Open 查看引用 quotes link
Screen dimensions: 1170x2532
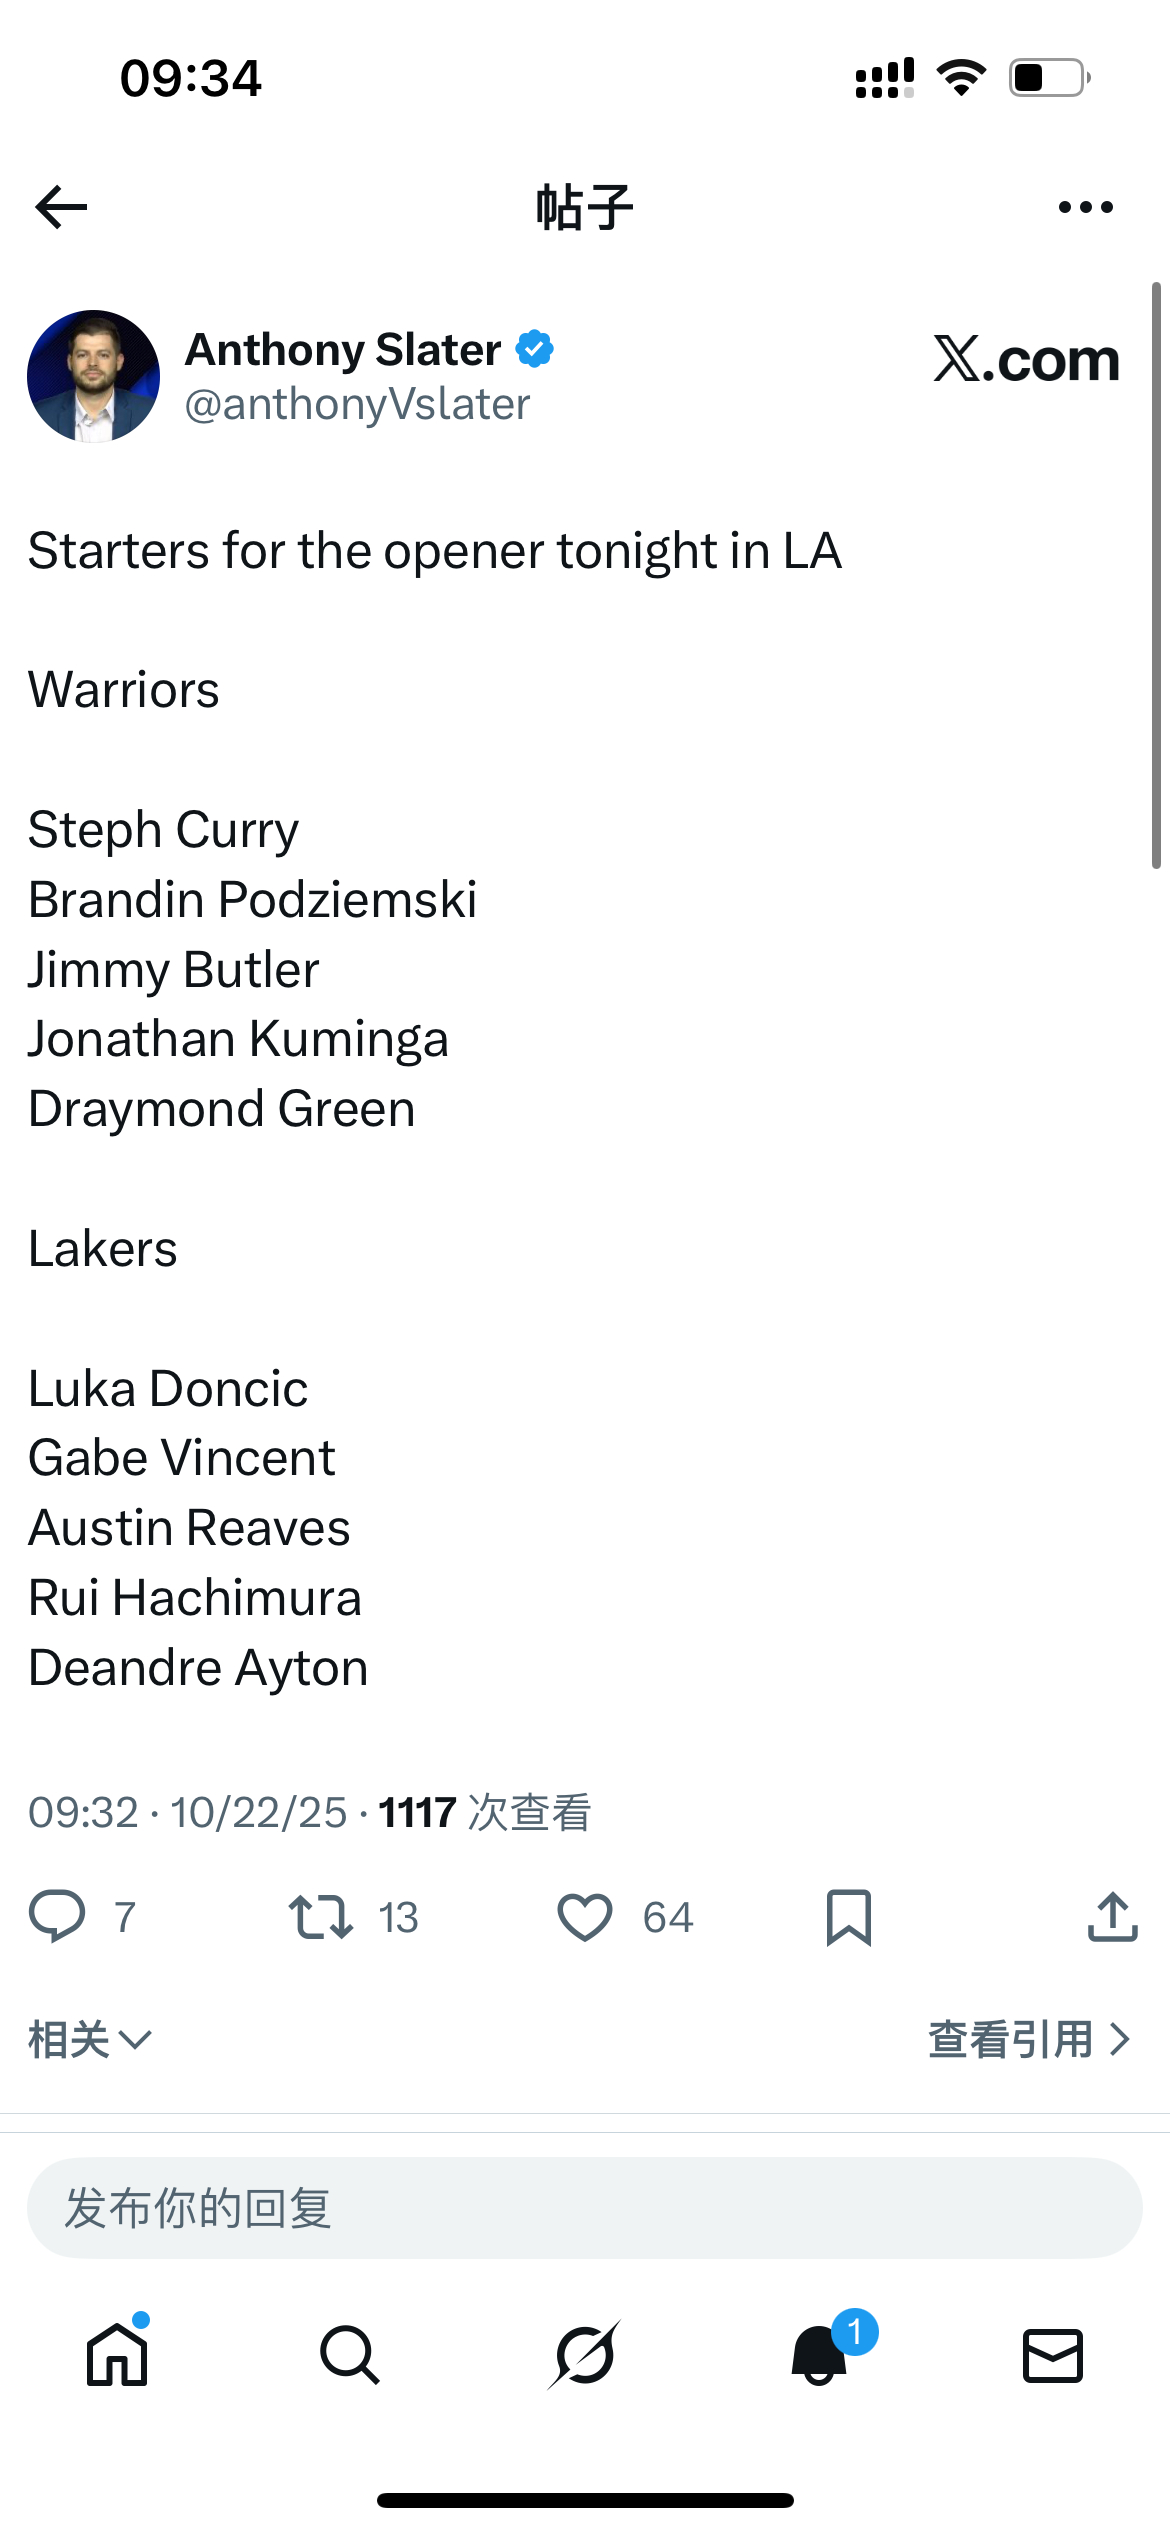pyautogui.click(x=1028, y=2039)
